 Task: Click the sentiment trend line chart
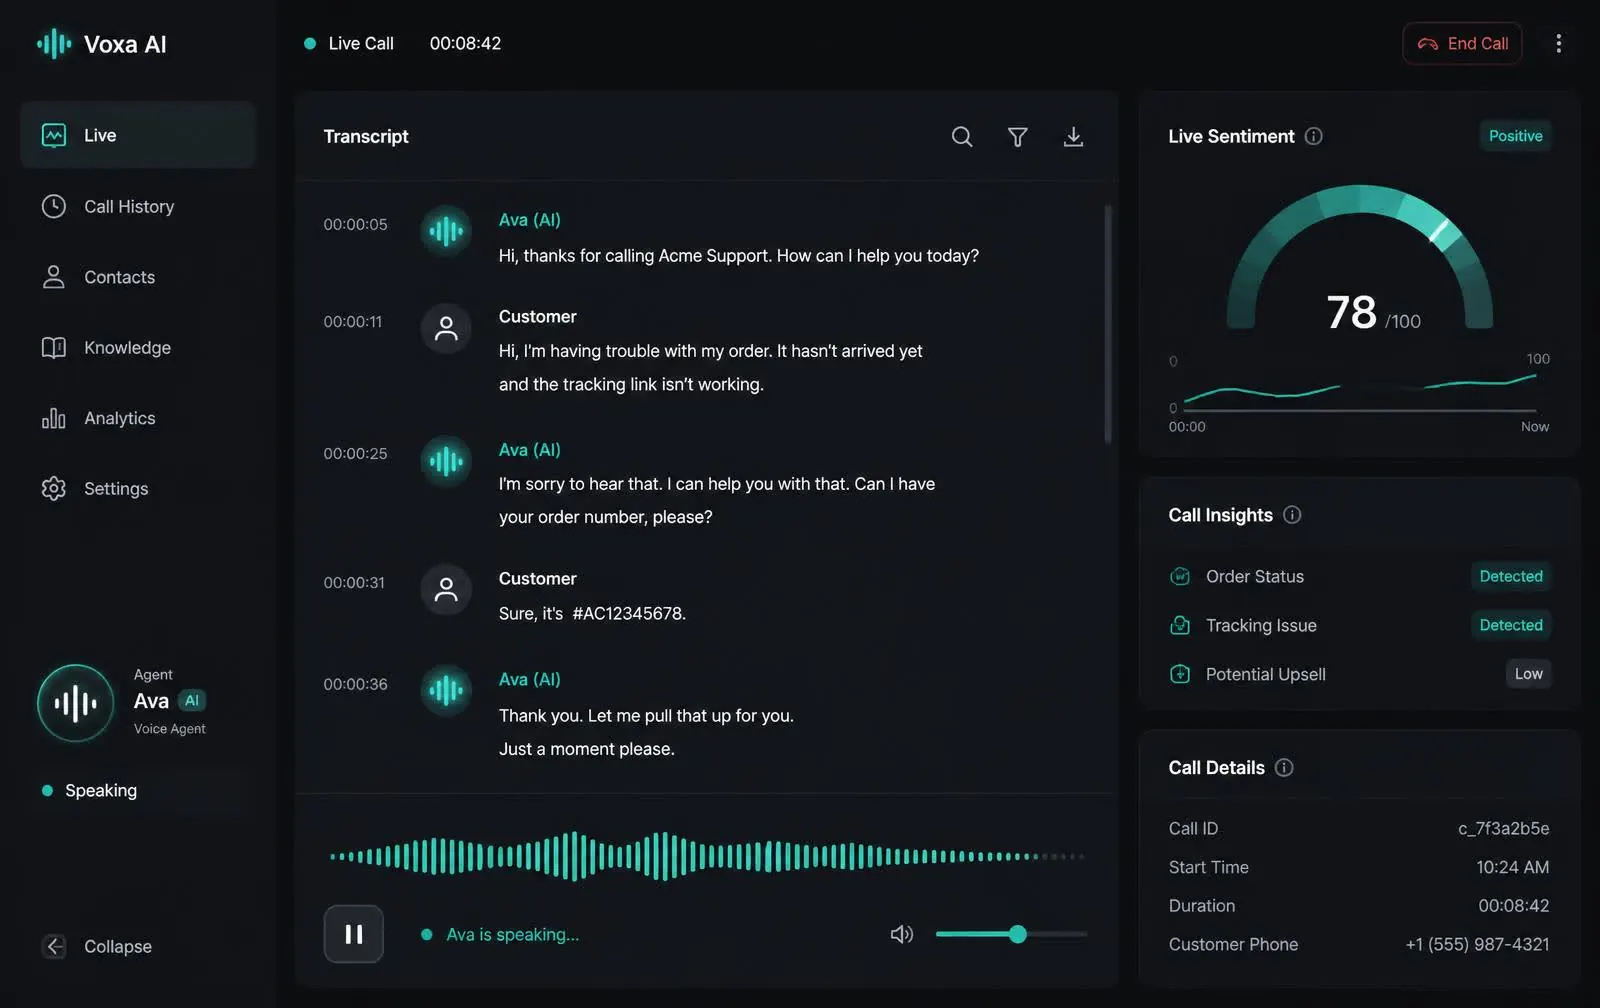coord(1360,391)
